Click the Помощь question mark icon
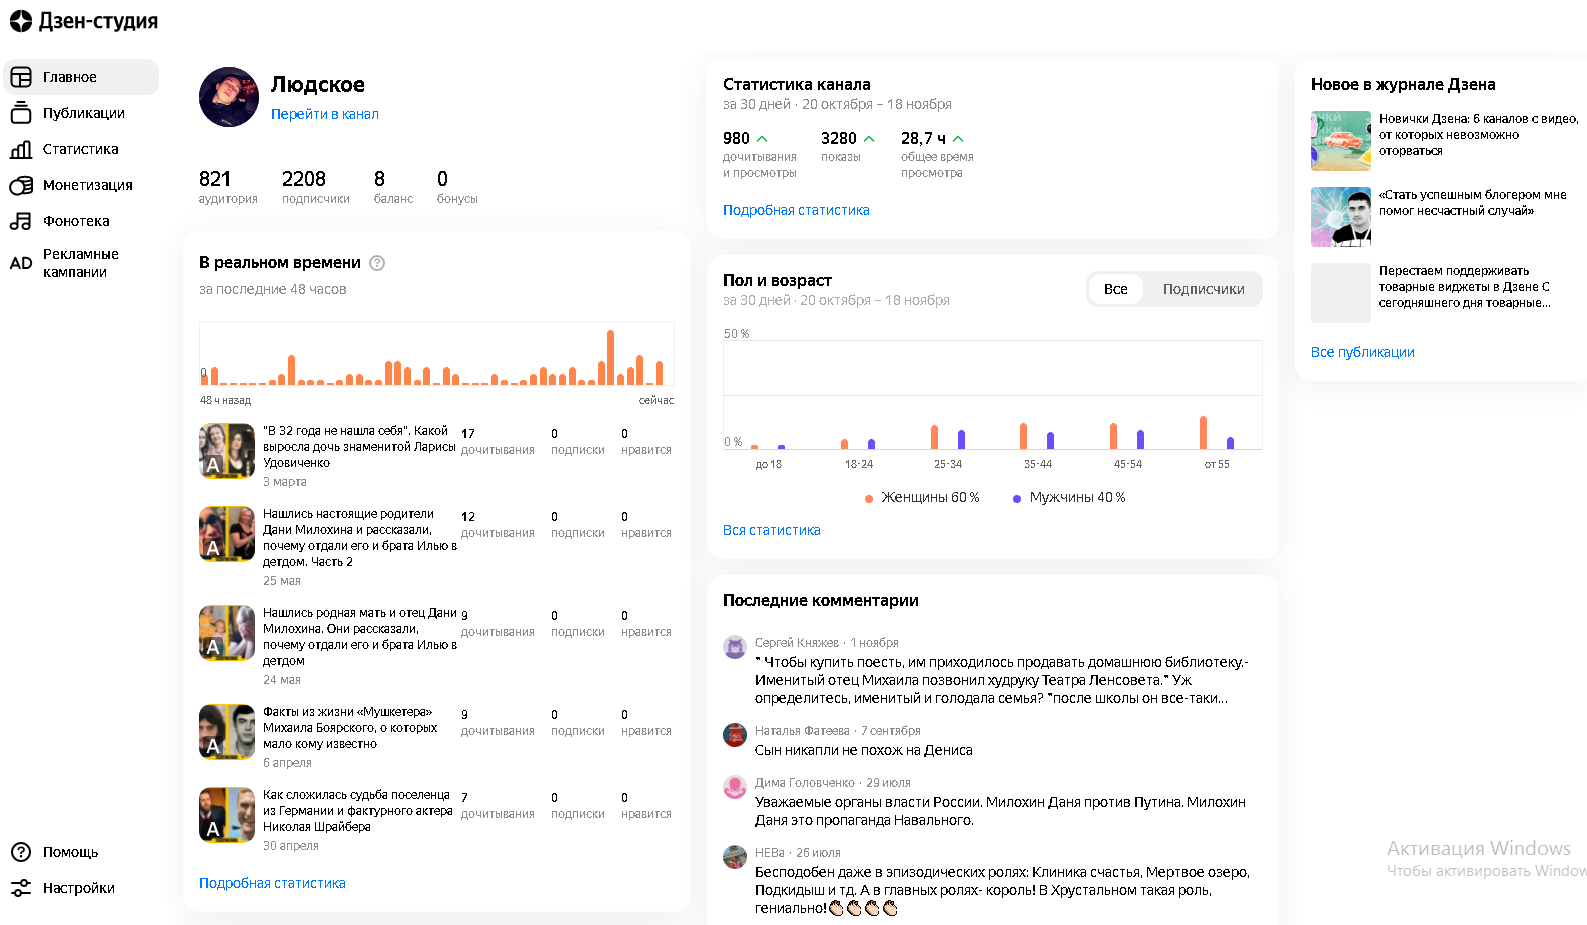This screenshot has width=1587, height=925. (21, 852)
